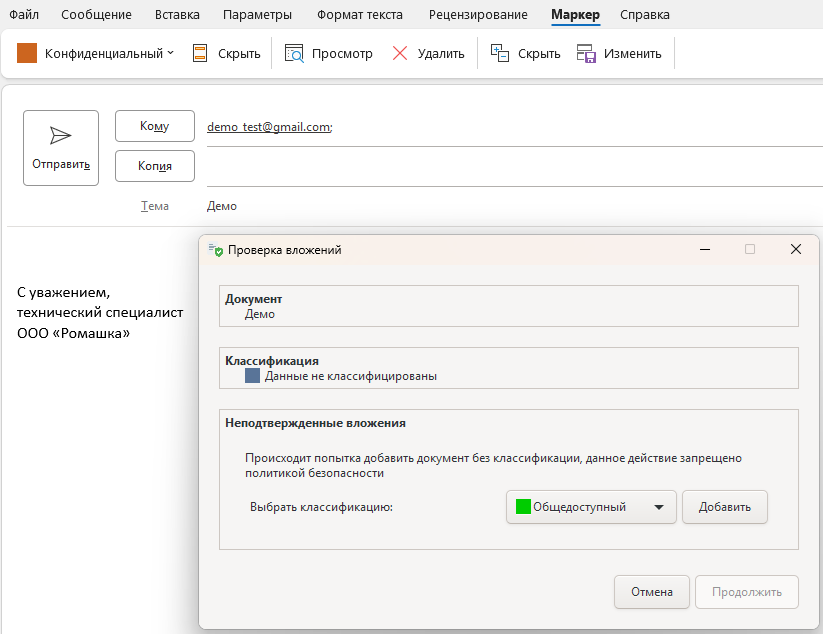
Task: Click the Изменить document-save icon
Action: [587, 54]
